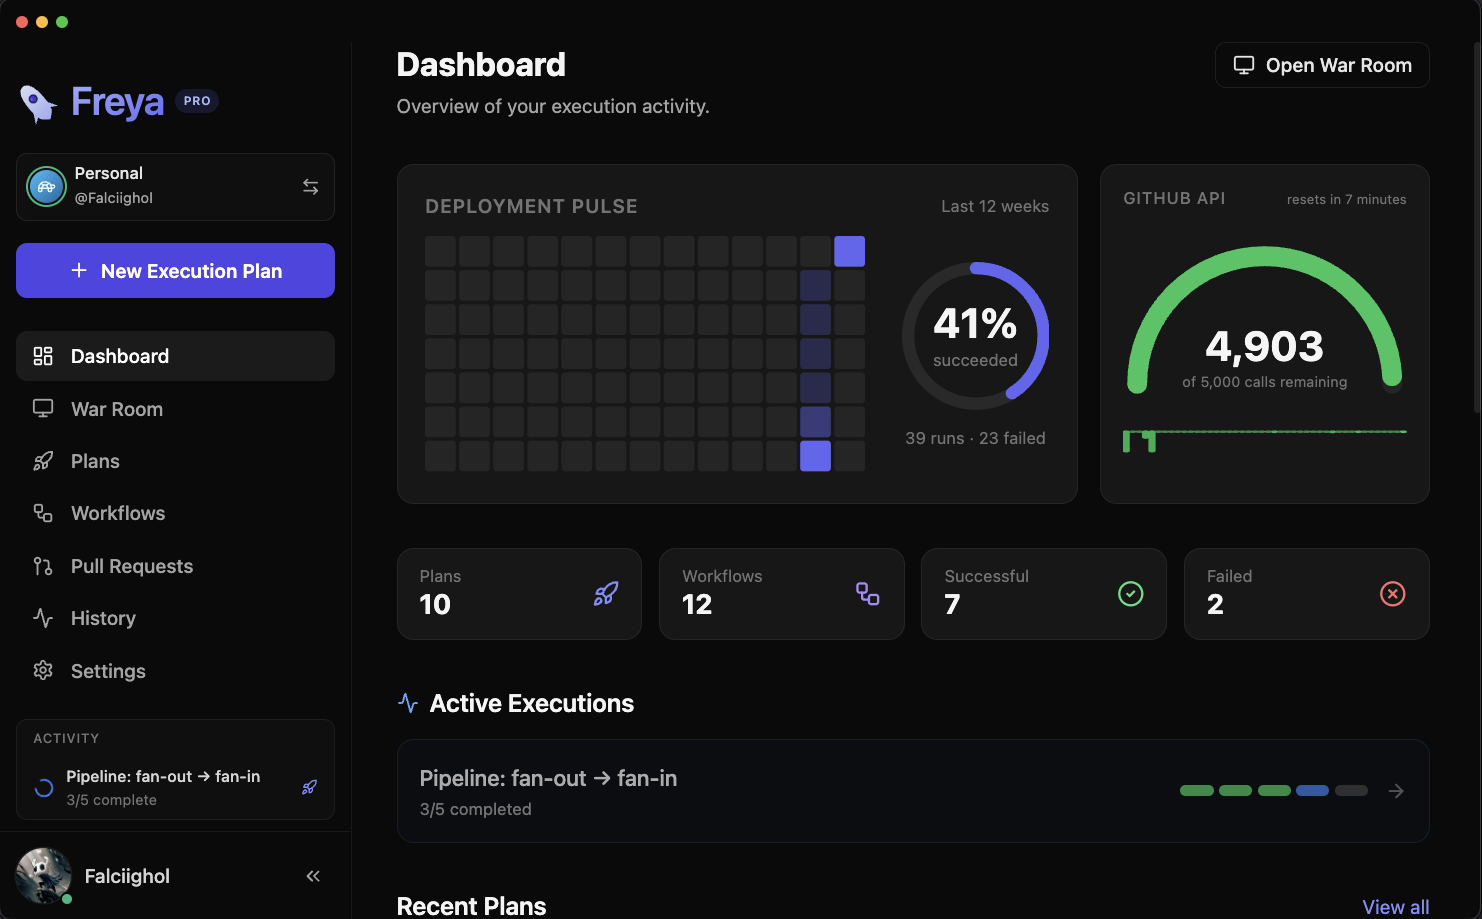Open the History menu item
The image size is (1482, 919).
(x=175, y=618)
